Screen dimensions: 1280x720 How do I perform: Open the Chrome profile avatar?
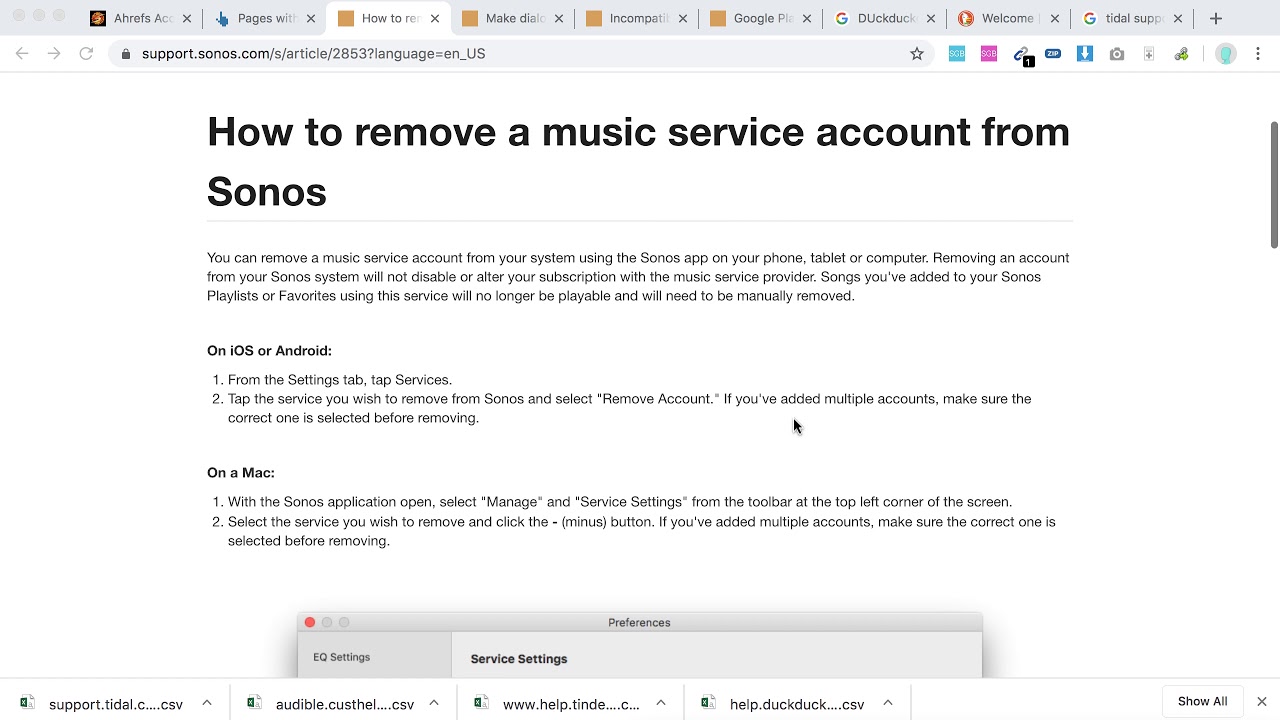(x=1225, y=54)
